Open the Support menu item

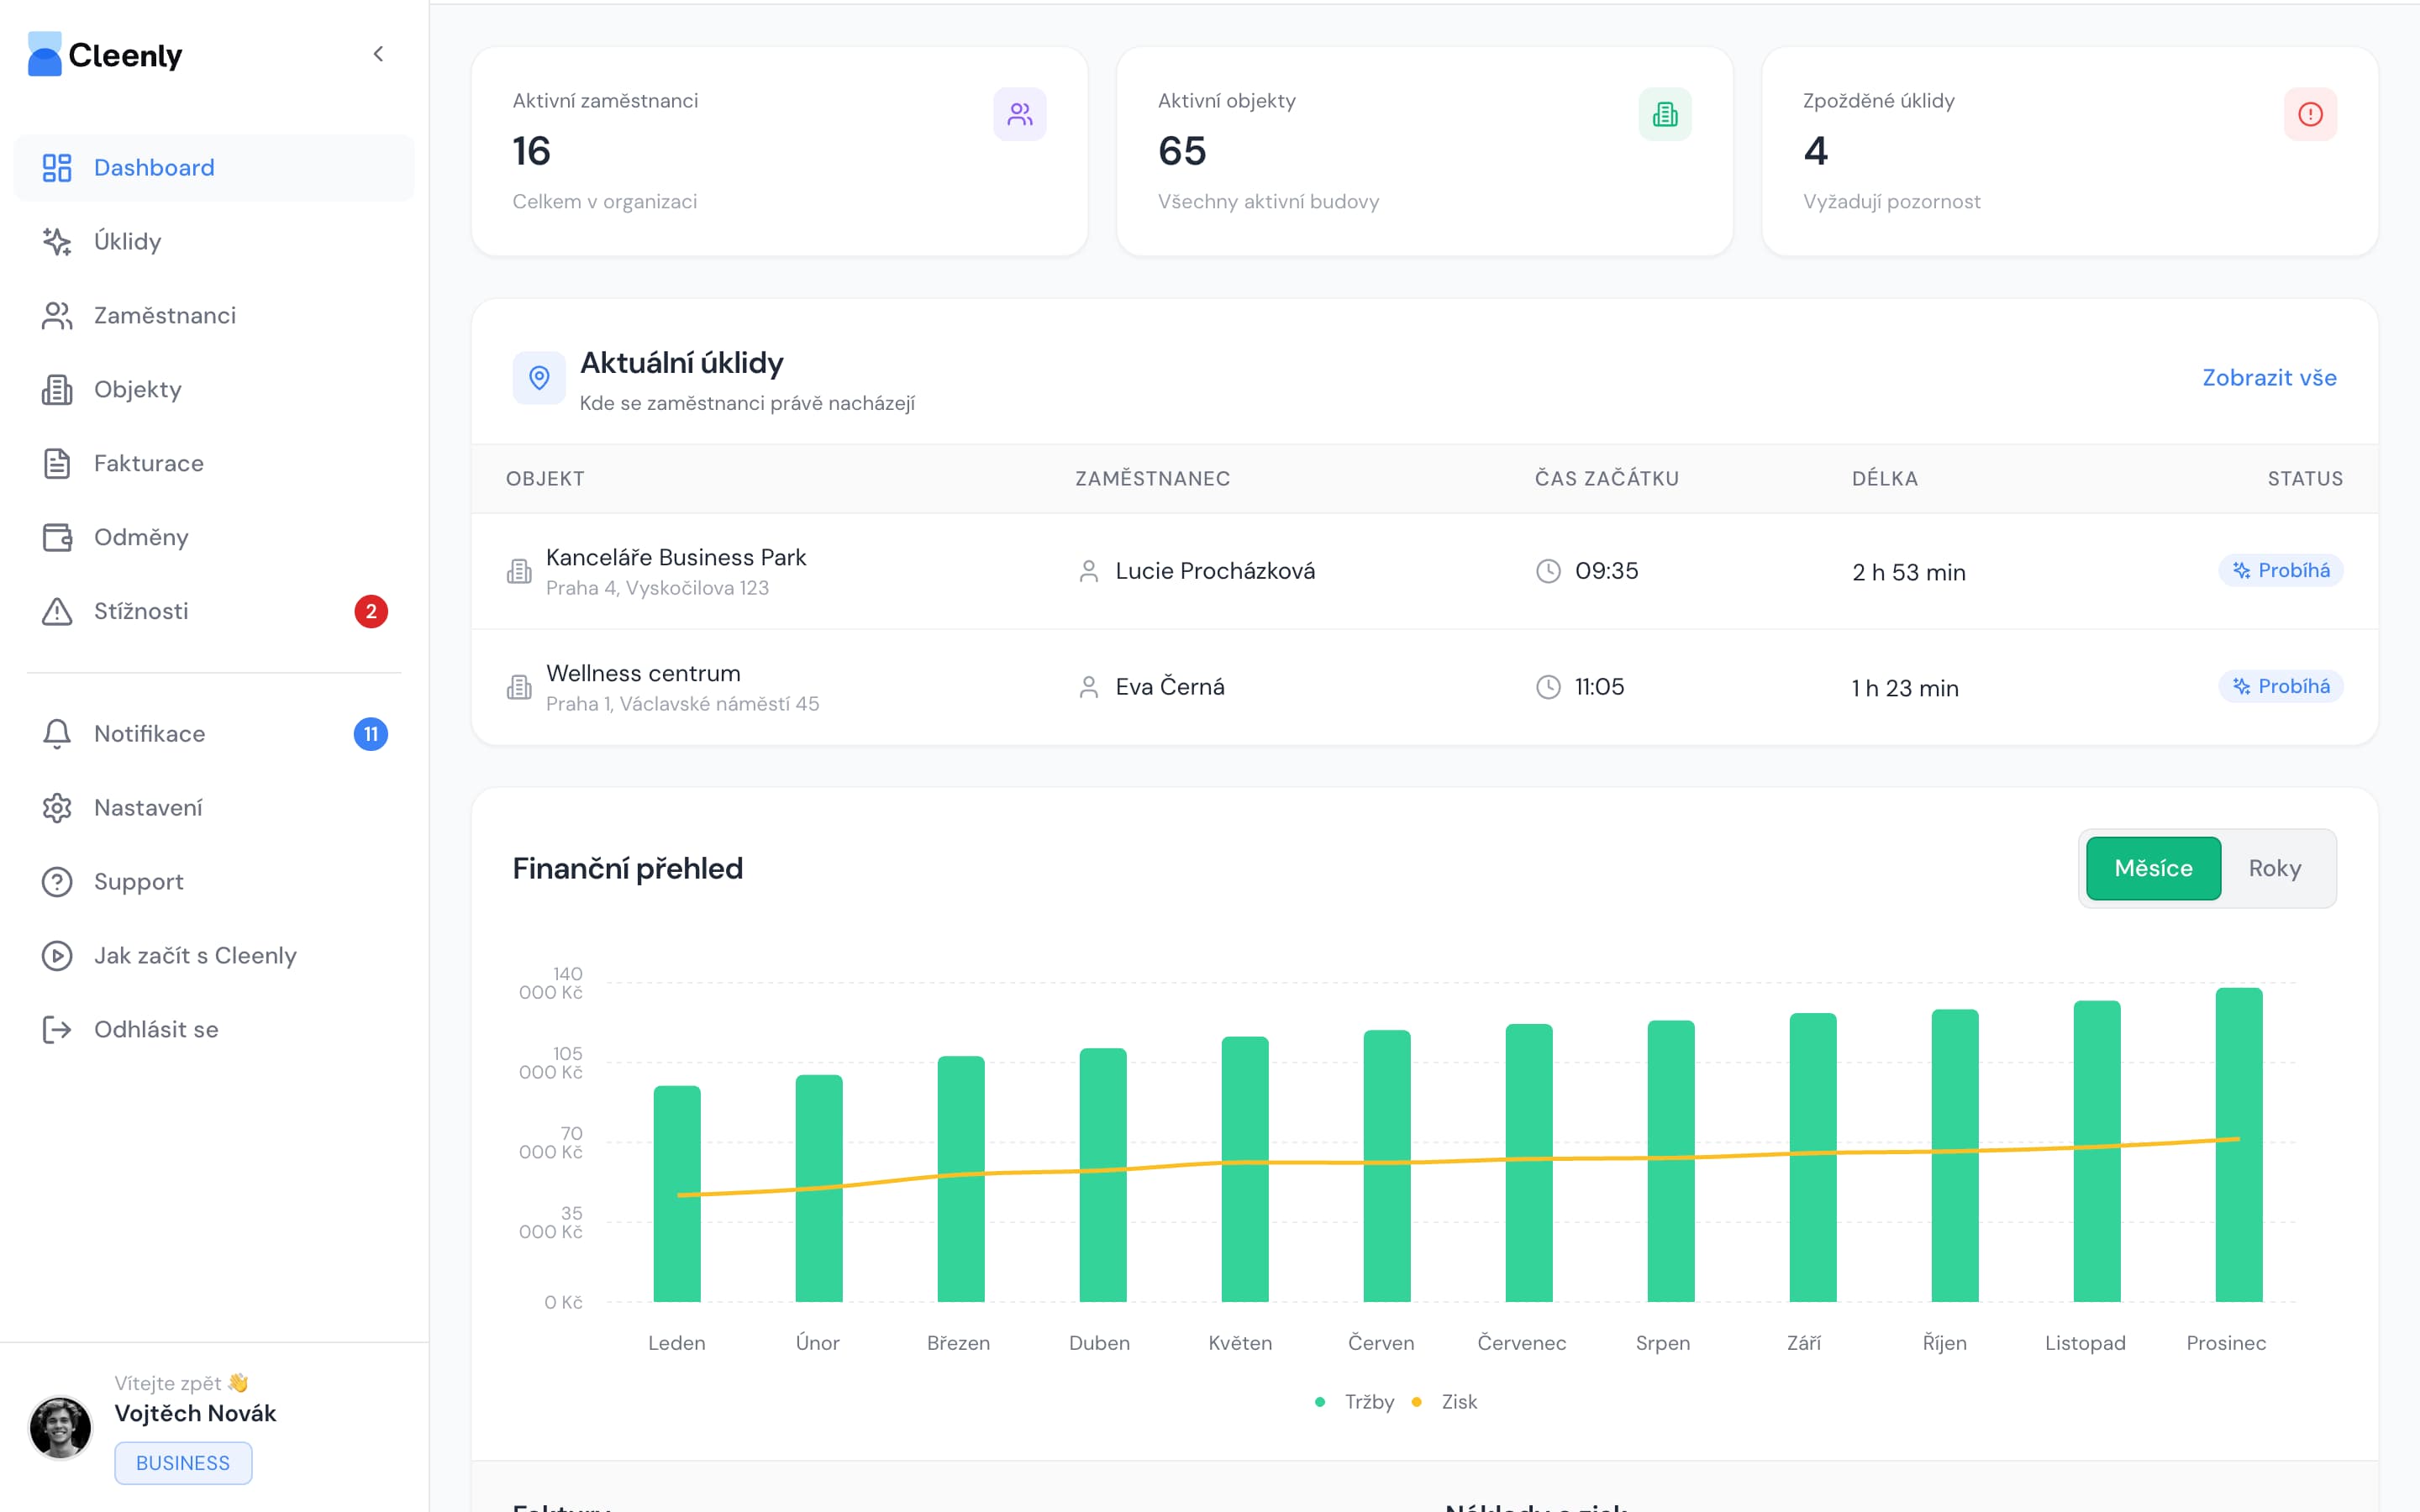coord(138,882)
